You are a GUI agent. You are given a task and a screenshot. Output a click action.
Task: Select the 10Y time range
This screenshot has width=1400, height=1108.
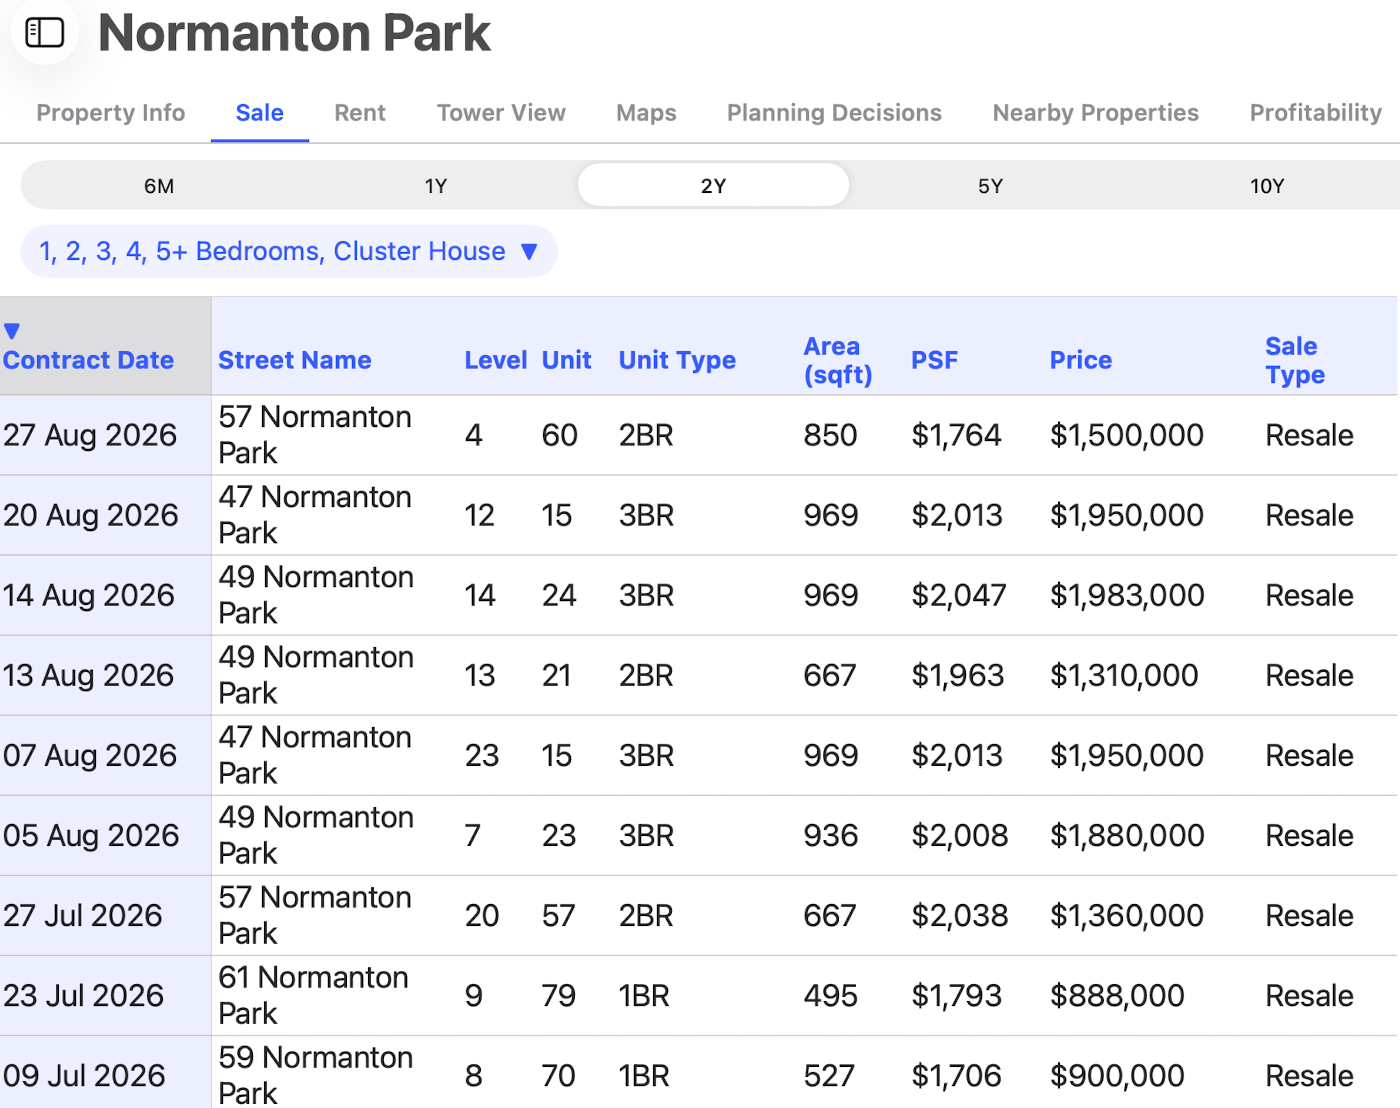(1267, 186)
